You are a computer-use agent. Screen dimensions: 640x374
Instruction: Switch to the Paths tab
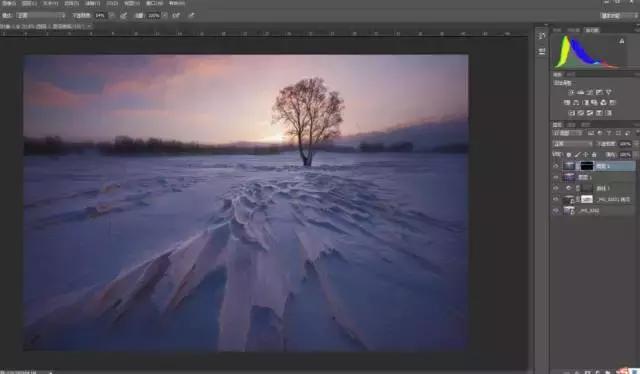[x=586, y=125]
